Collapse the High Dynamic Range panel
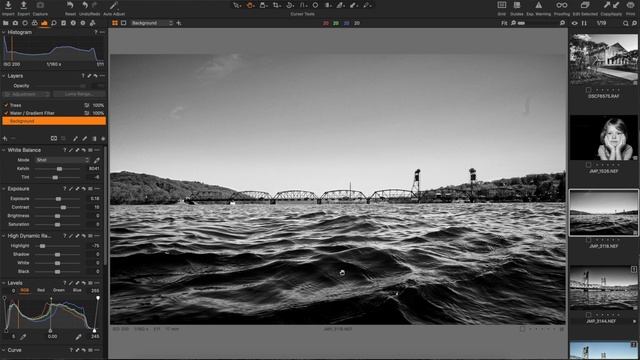This screenshot has width=640, height=360. click(4, 236)
